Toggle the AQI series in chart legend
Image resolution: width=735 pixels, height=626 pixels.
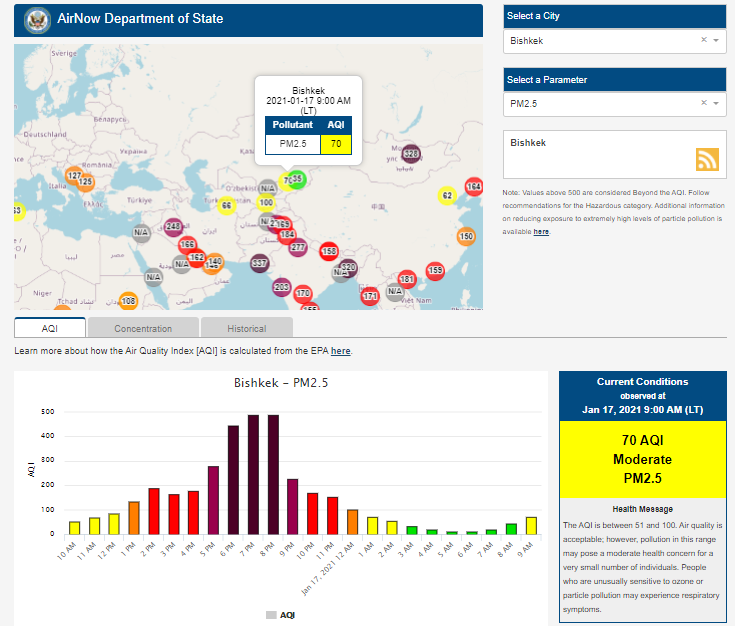(x=280, y=615)
